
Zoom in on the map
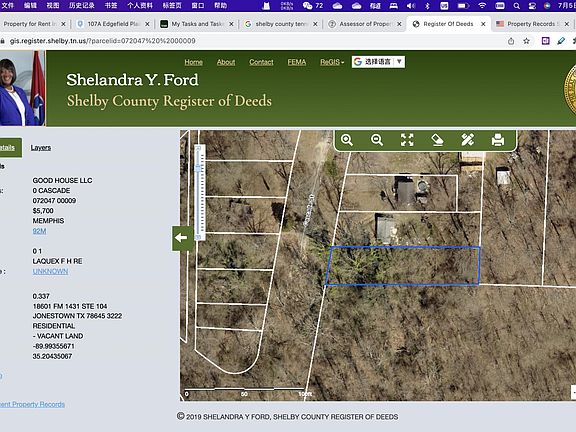point(347,140)
